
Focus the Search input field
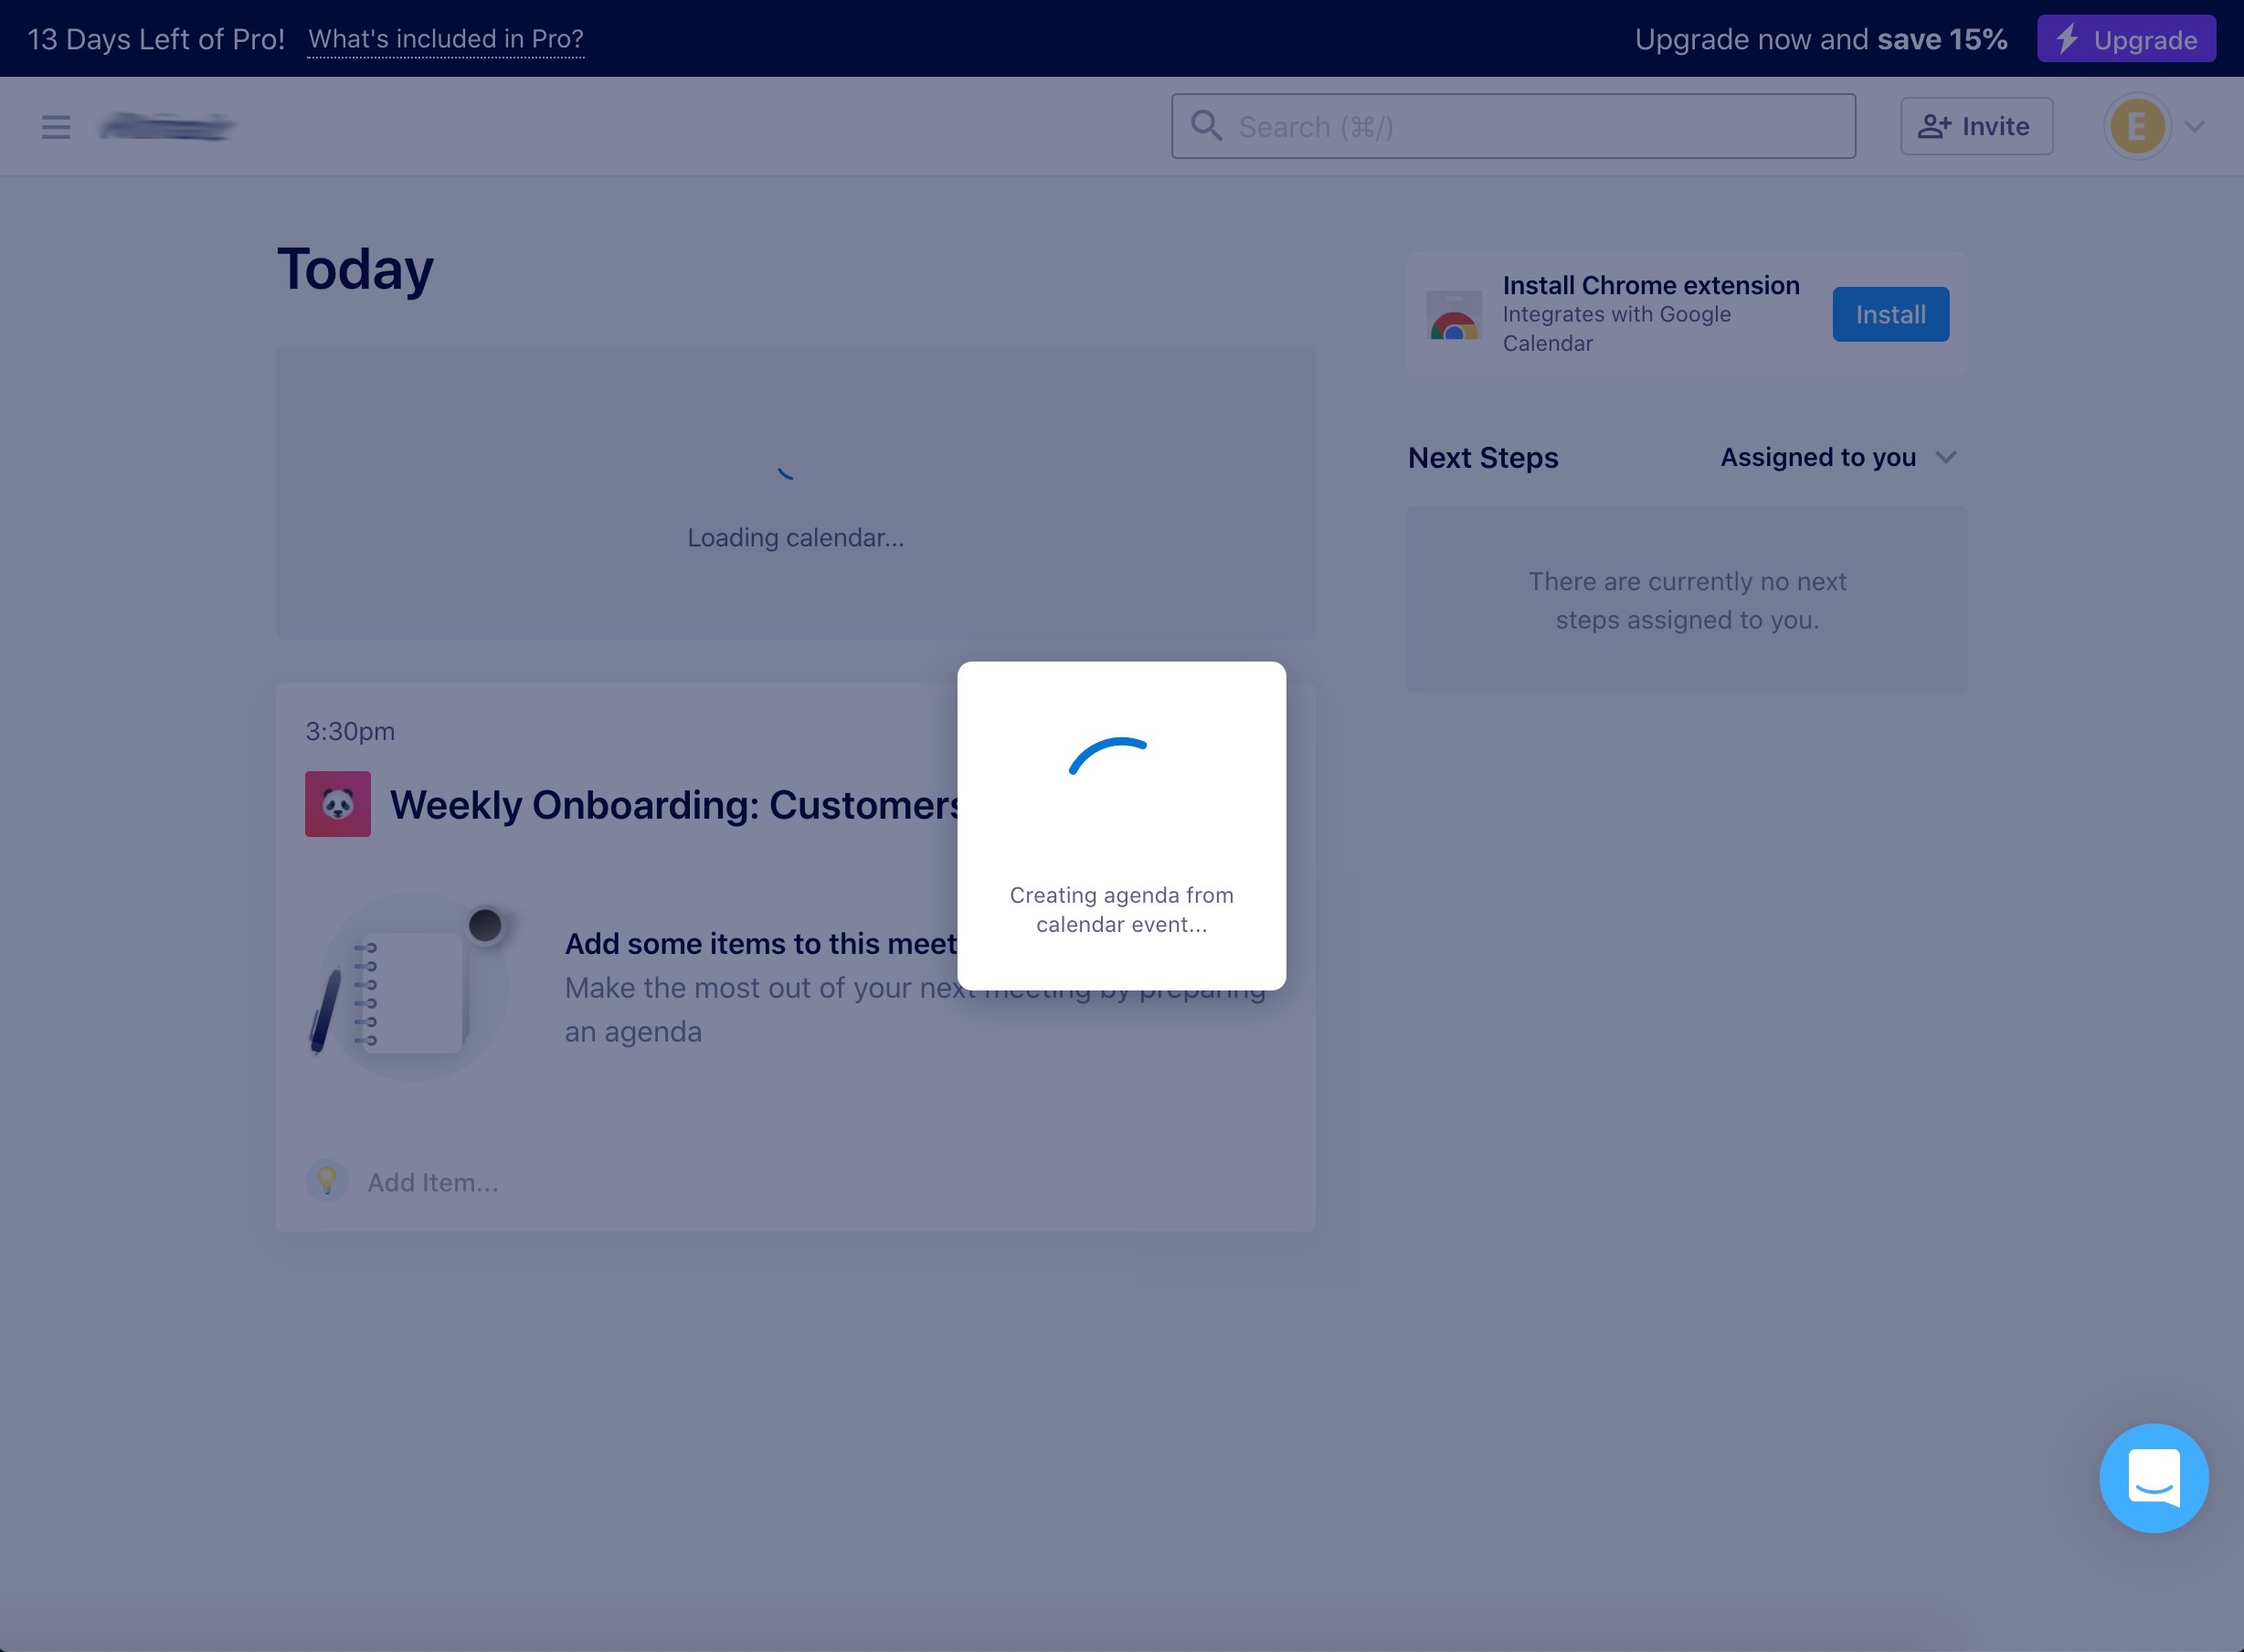[x=1530, y=127]
